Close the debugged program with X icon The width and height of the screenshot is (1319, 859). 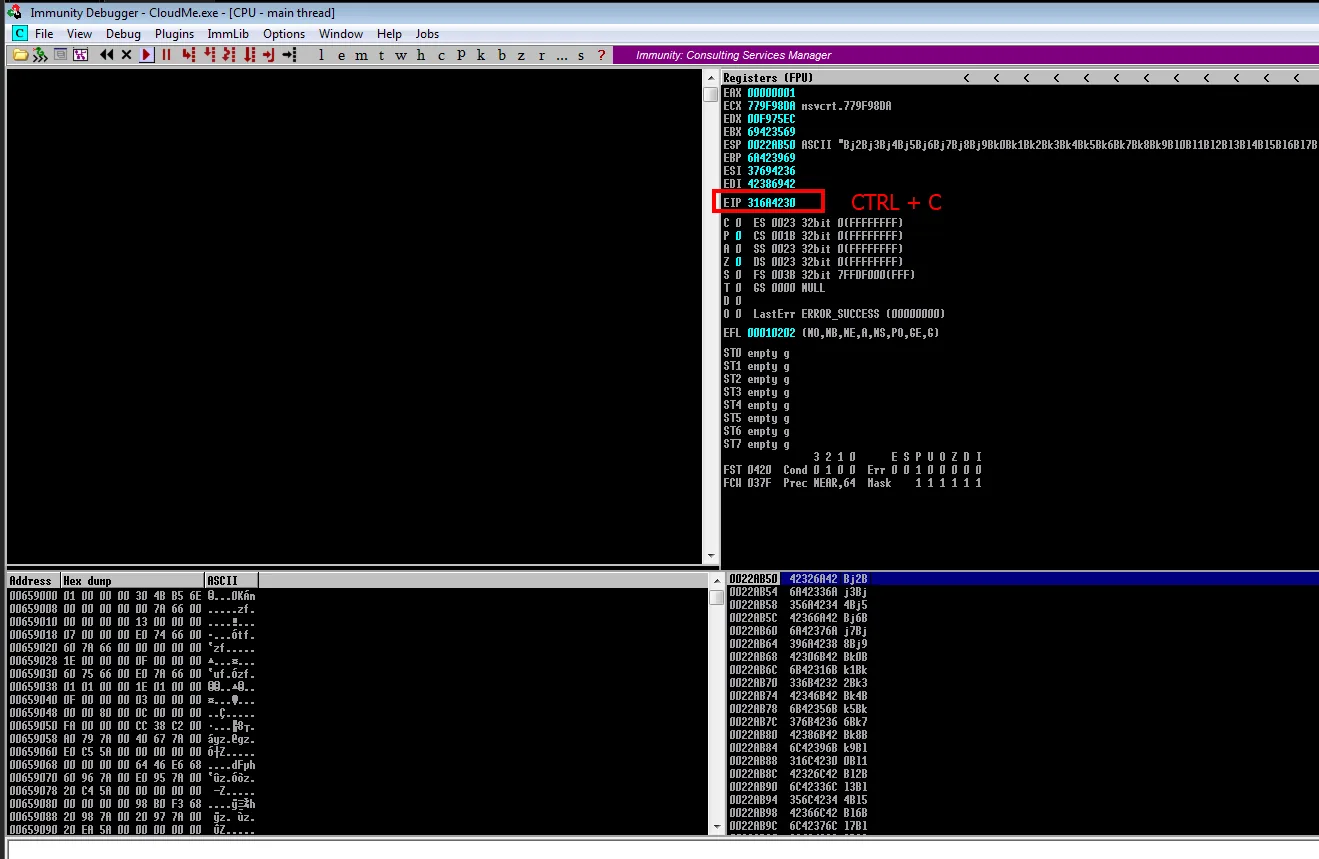coord(126,55)
